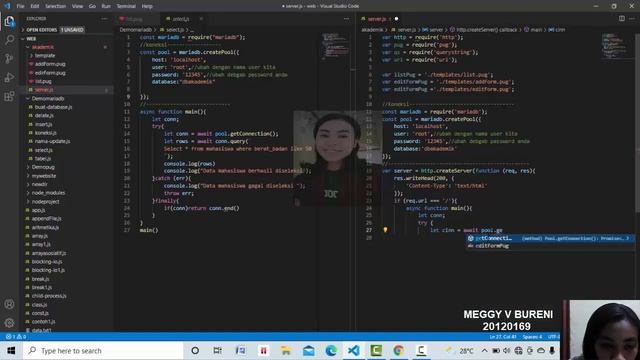Image resolution: width=640 pixels, height=360 pixels.
Task: Expand the template folder
Action: pos(44,56)
